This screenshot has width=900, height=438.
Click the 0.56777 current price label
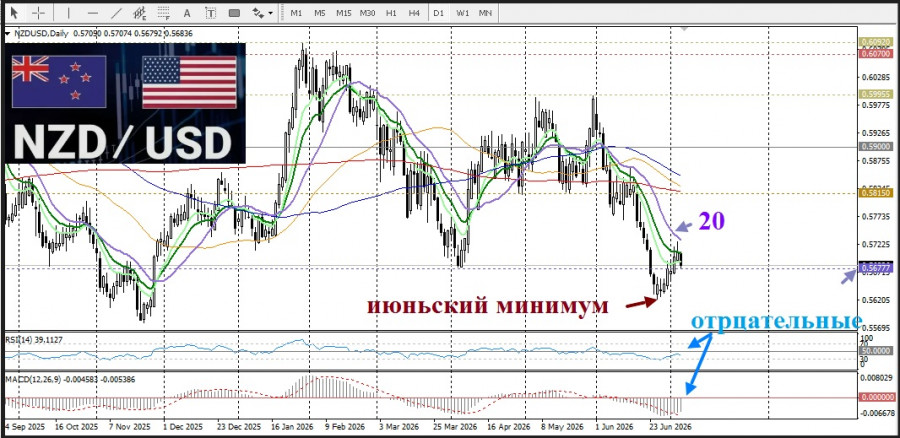click(x=876, y=267)
